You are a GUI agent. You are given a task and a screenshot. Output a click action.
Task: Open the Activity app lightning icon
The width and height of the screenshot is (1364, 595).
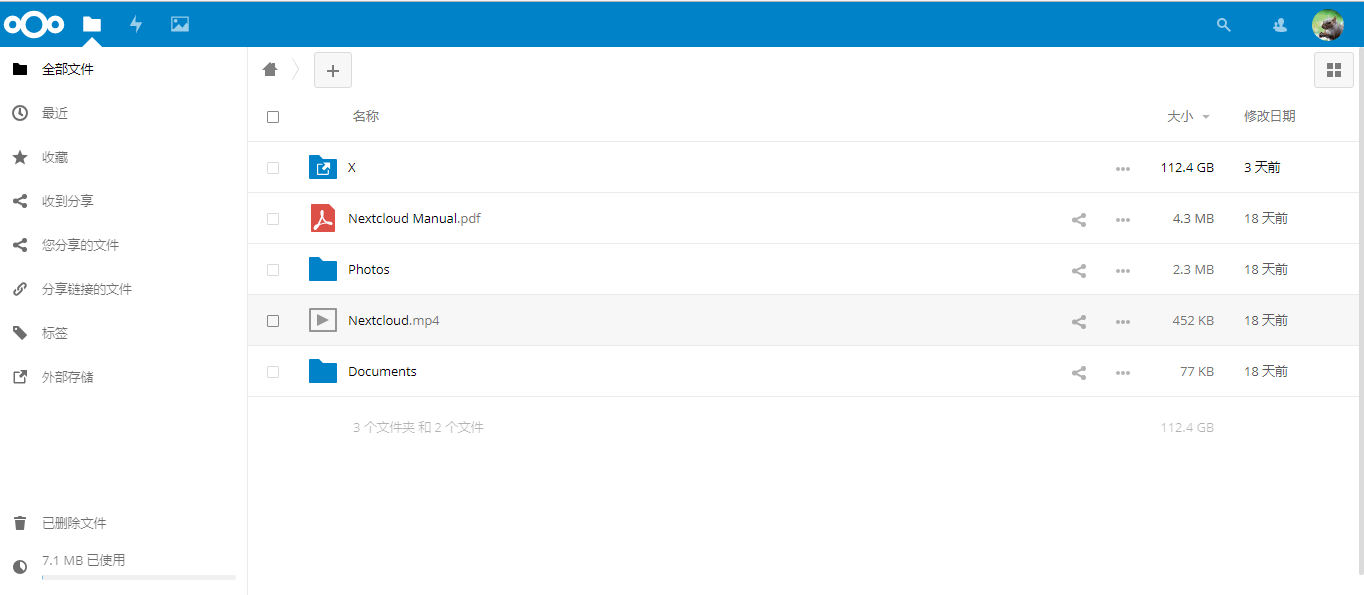136,24
